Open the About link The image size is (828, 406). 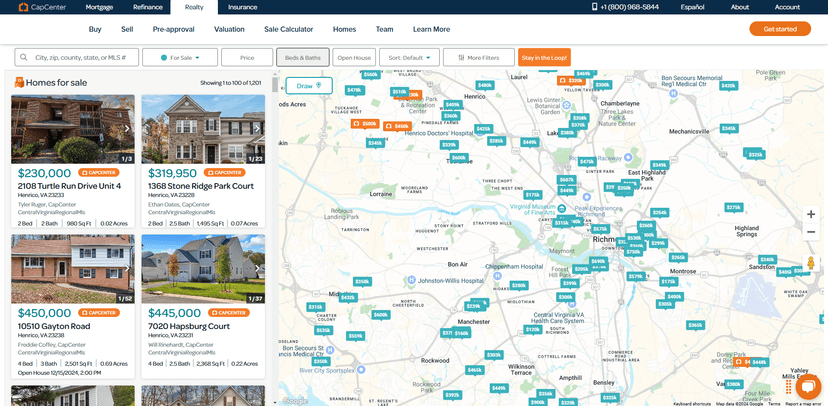[740, 7]
